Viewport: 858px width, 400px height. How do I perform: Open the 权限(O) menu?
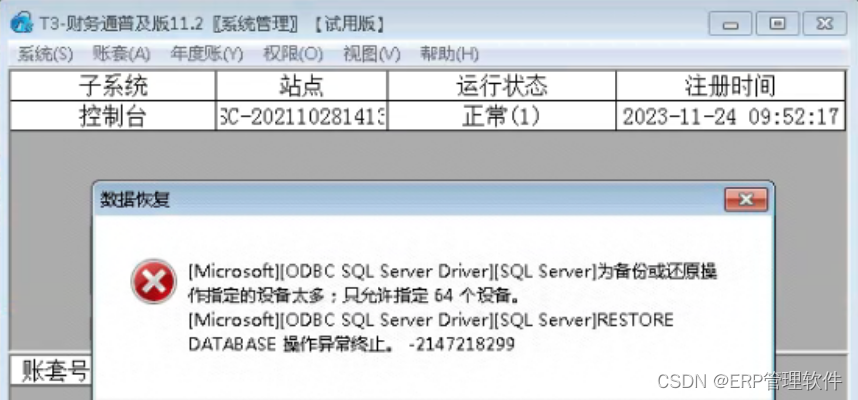point(293,54)
